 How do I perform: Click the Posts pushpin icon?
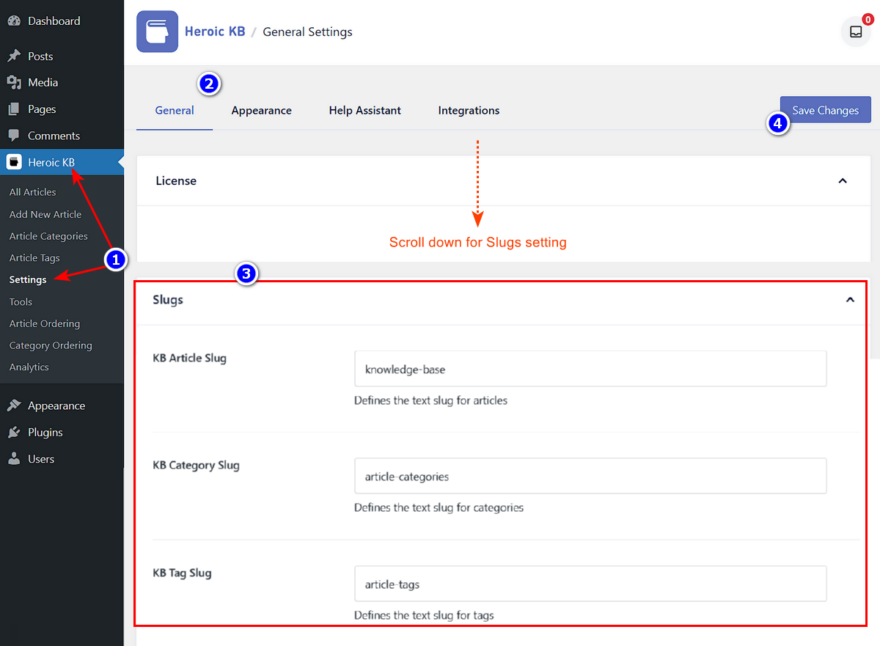(14, 56)
